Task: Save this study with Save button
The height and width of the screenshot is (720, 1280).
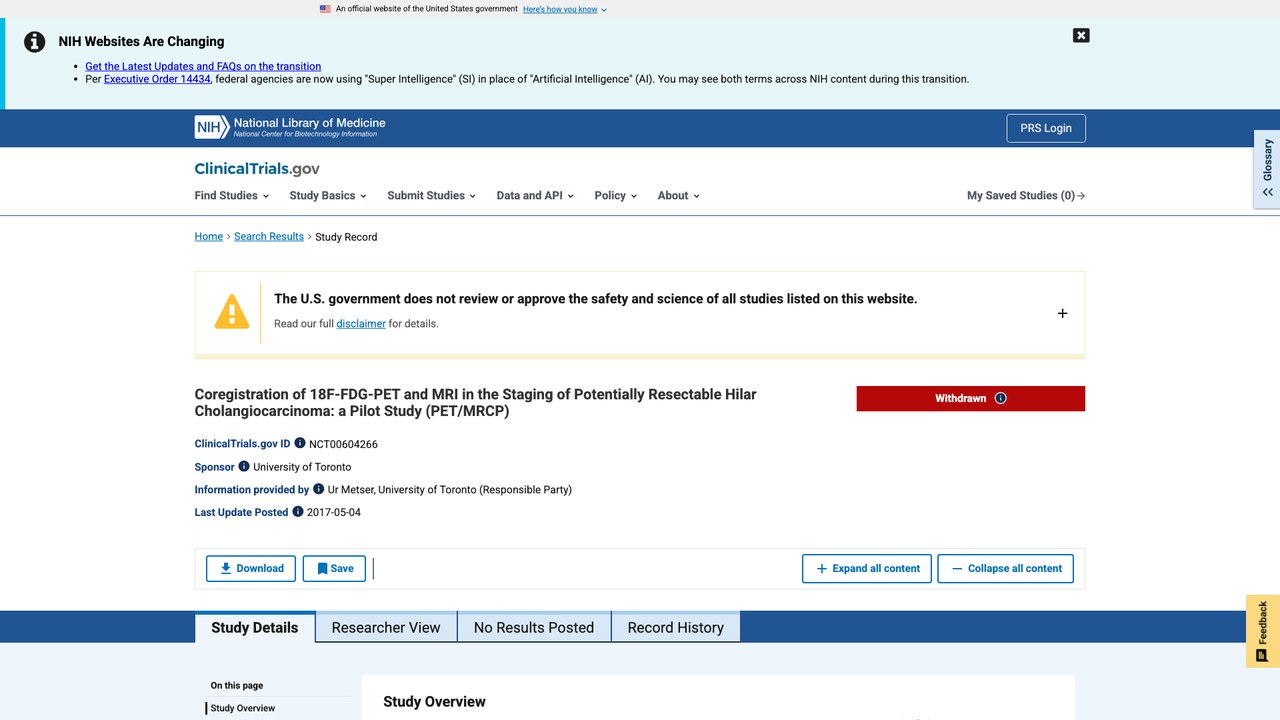Action: (335, 568)
